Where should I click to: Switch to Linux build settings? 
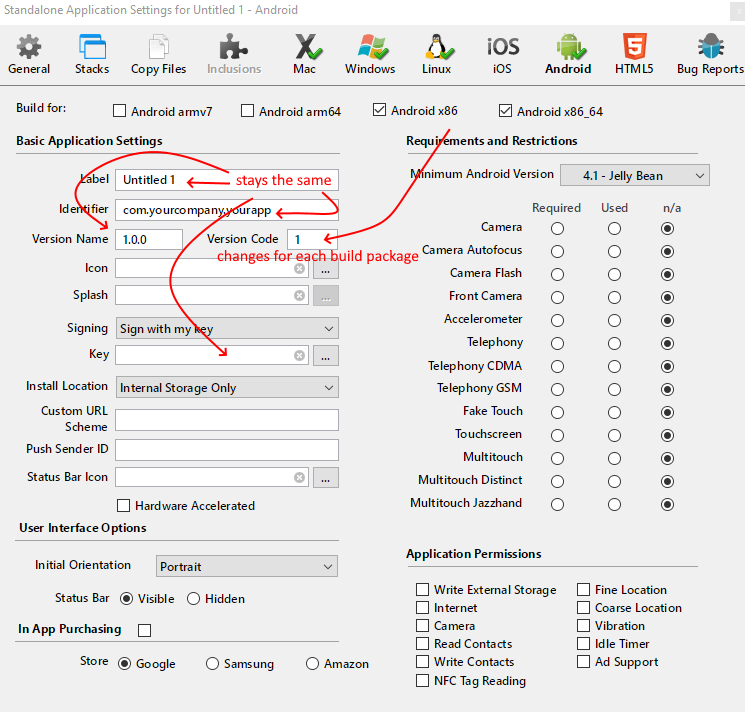(436, 54)
